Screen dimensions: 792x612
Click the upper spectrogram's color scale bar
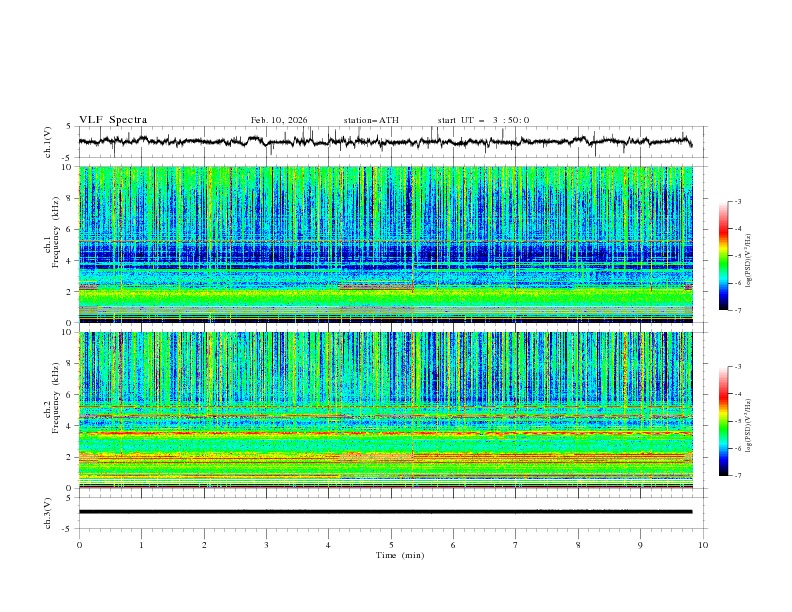click(x=723, y=256)
